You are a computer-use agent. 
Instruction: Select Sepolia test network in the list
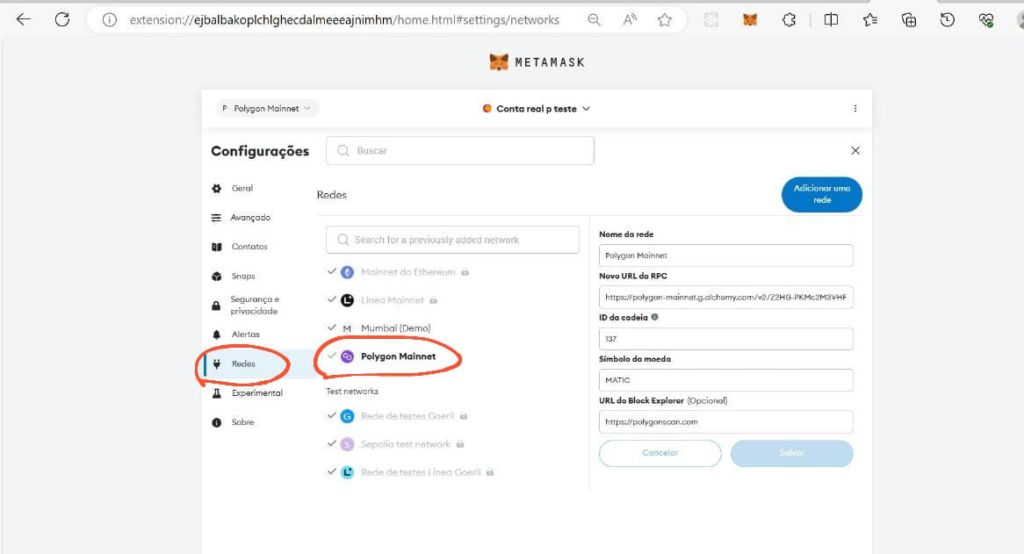coord(405,444)
